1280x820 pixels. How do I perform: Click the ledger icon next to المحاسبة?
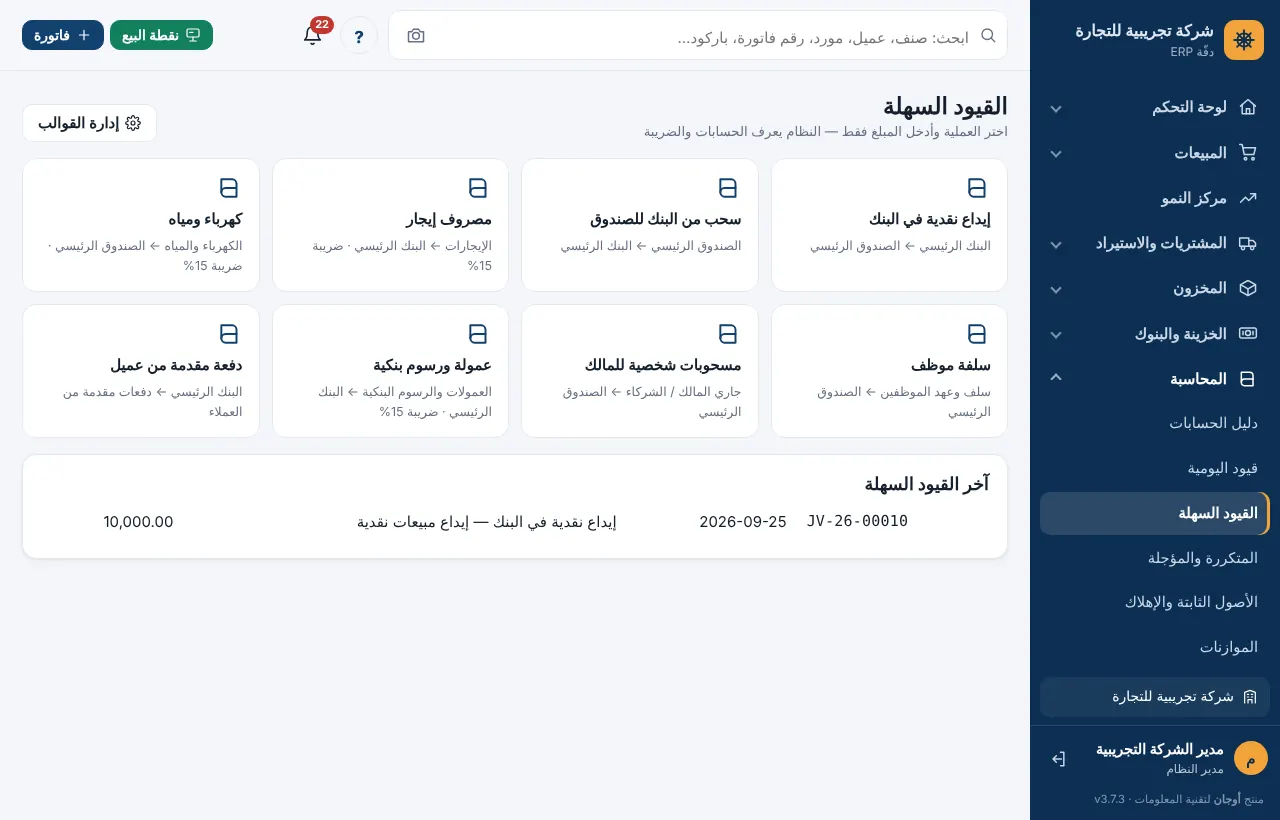(1247, 379)
